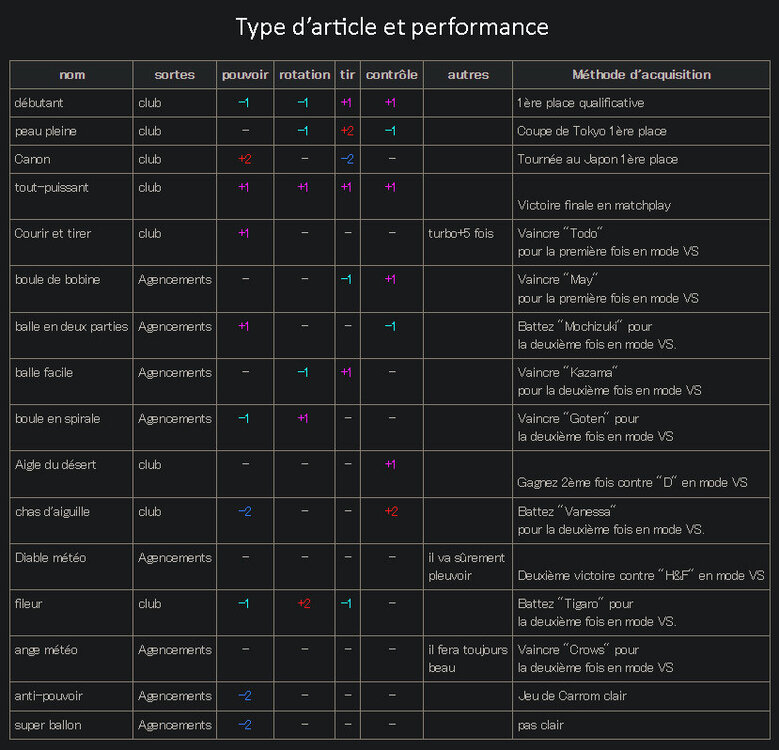Select the "rotation" column header
779x750 pixels.
coord(304,75)
